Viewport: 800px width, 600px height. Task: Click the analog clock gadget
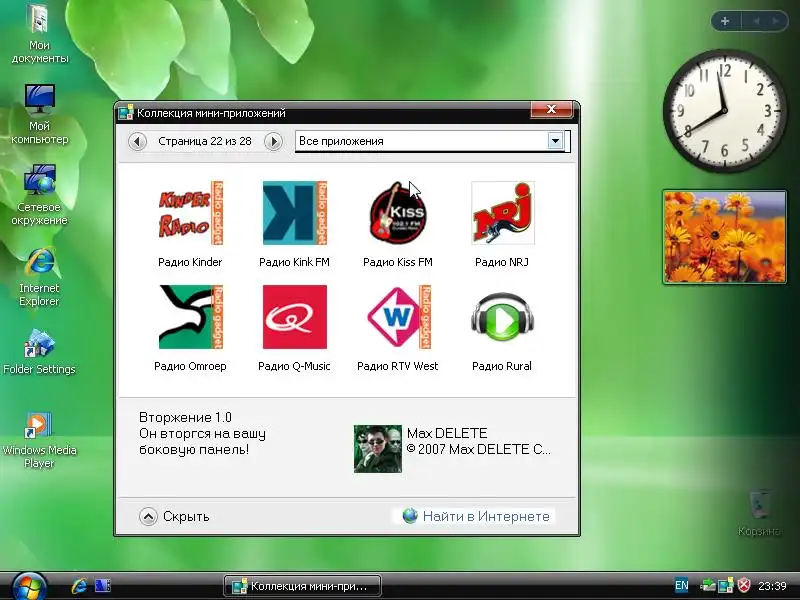(724, 111)
